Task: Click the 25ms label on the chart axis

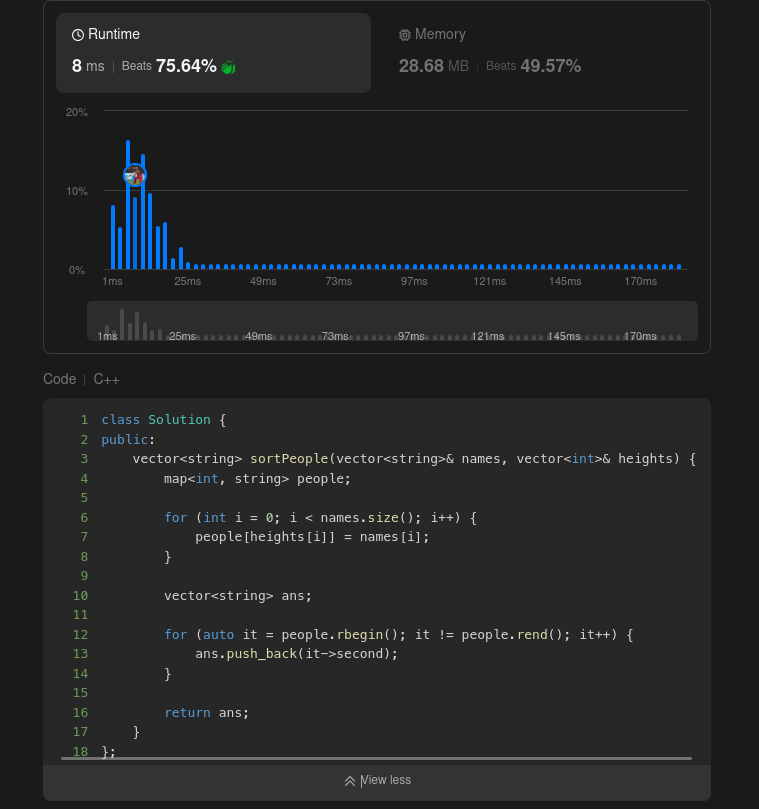Action: point(187,281)
